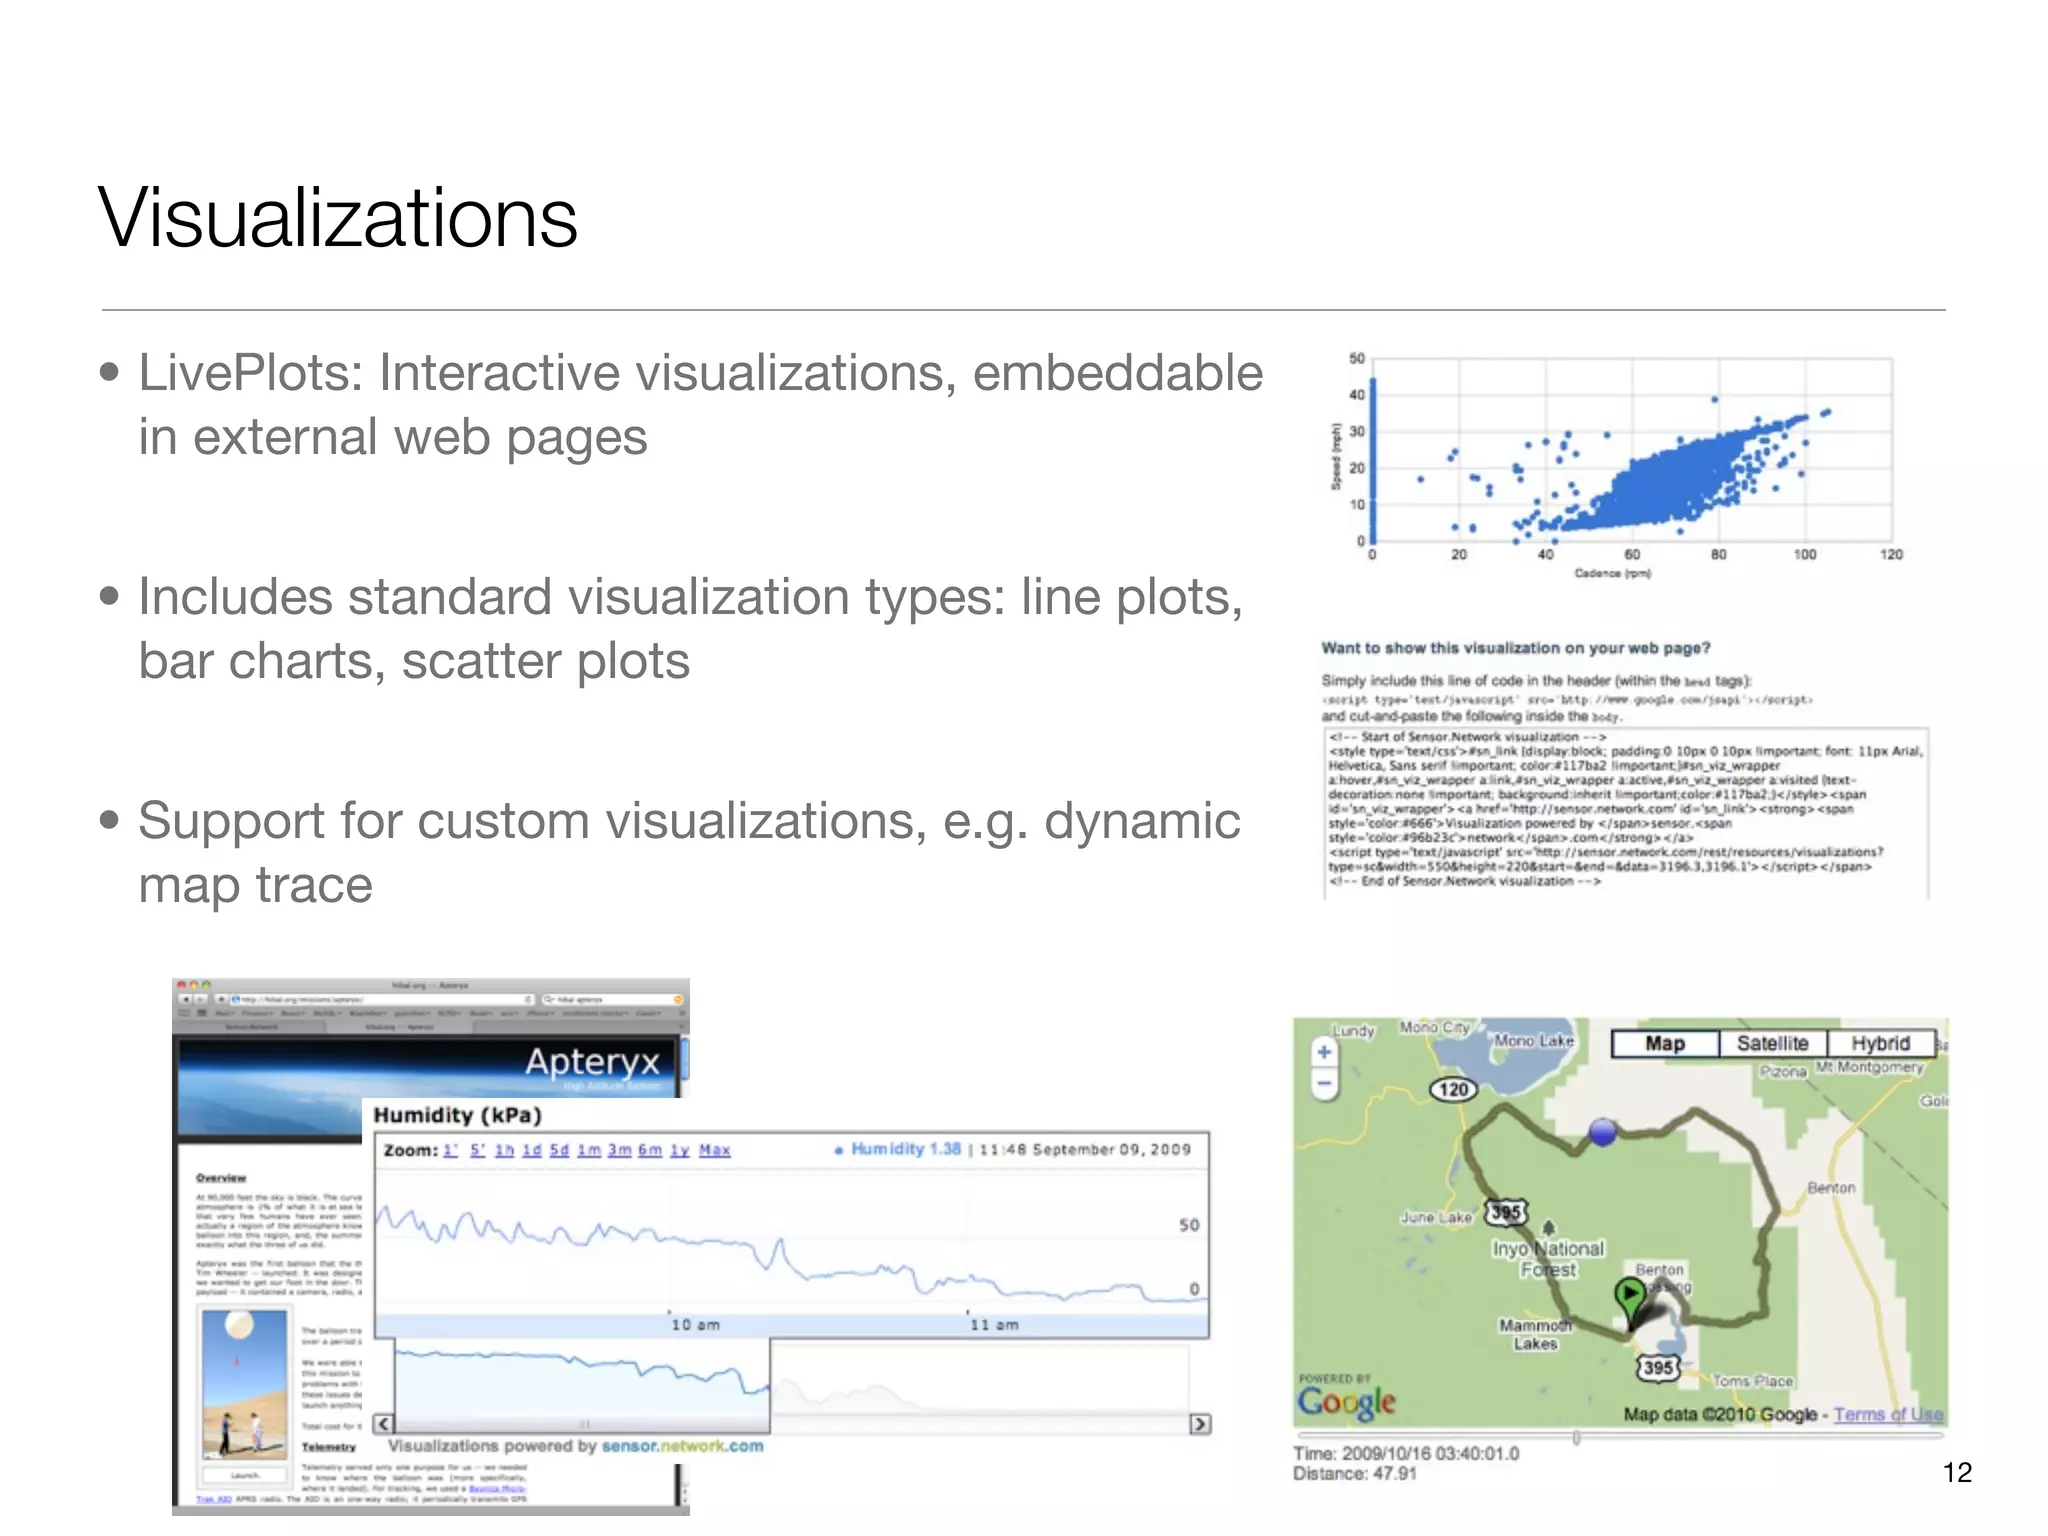2048x1536 pixels.
Task: Click the back arrow in Safari's toolbar
Action: [186, 999]
